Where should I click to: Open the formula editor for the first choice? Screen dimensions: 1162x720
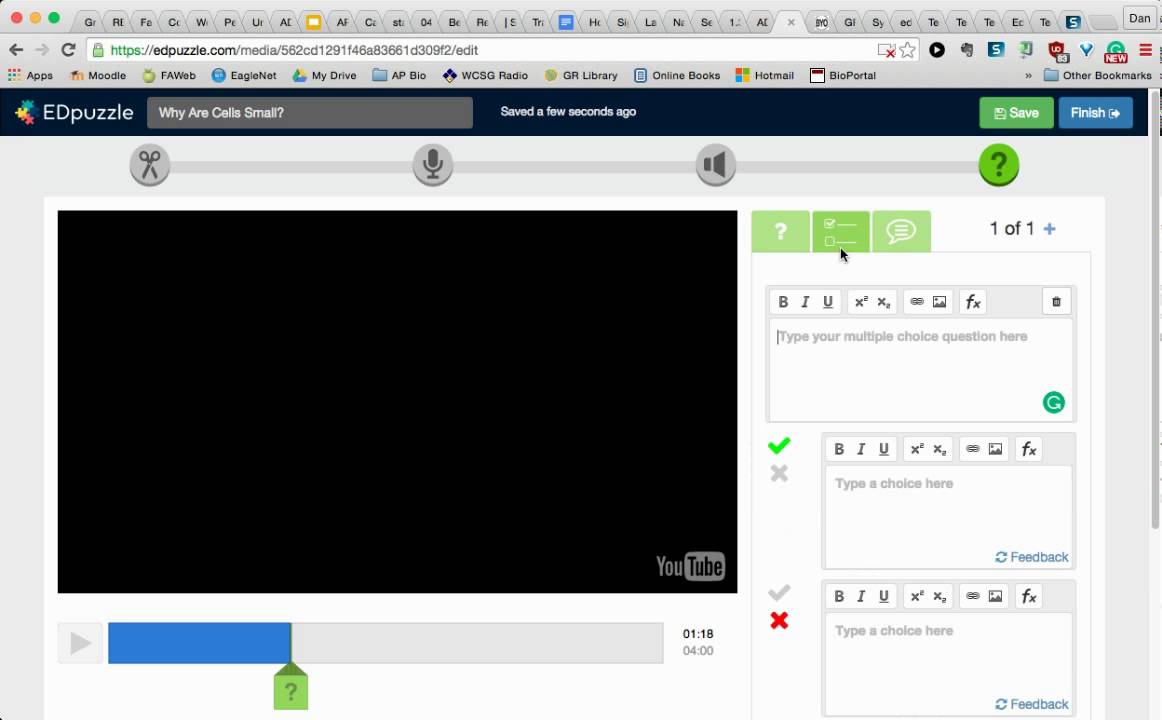pyautogui.click(x=1029, y=449)
